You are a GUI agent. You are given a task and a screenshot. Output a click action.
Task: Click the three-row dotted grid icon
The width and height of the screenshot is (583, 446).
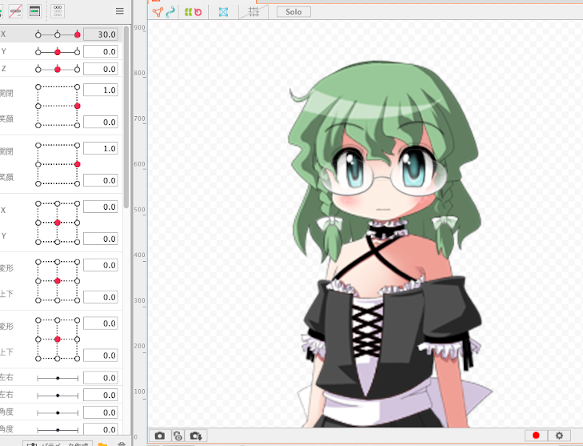point(58,11)
